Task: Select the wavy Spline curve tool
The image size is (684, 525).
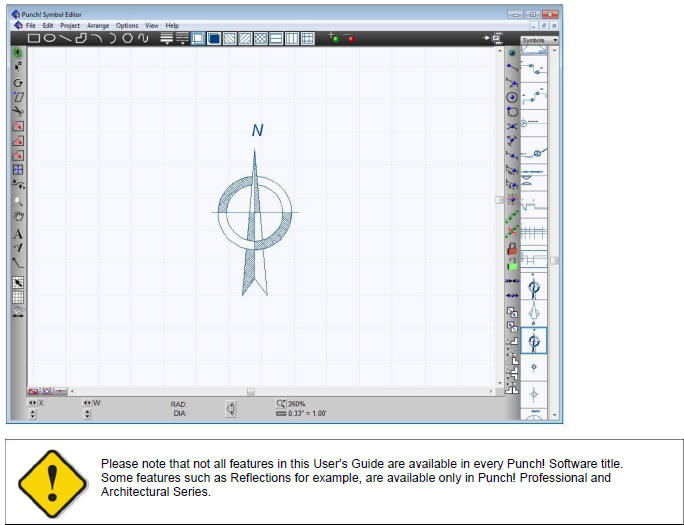Action: tap(143, 38)
